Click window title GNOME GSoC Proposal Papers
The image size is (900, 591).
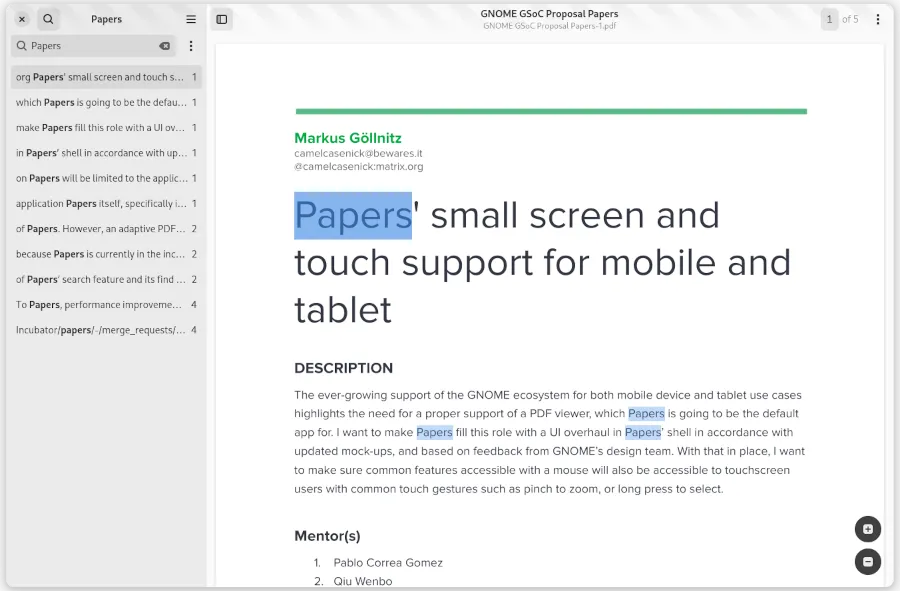tap(549, 14)
